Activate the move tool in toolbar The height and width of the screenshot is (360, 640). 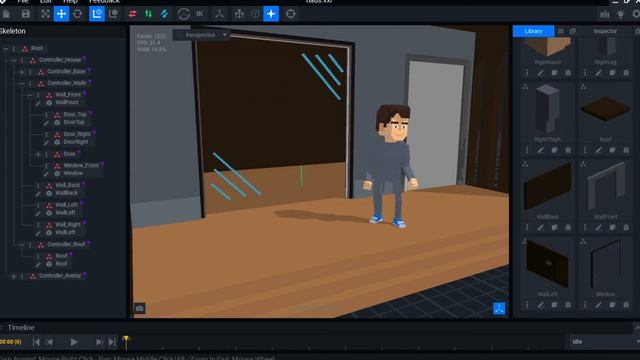(x=61, y=14)
